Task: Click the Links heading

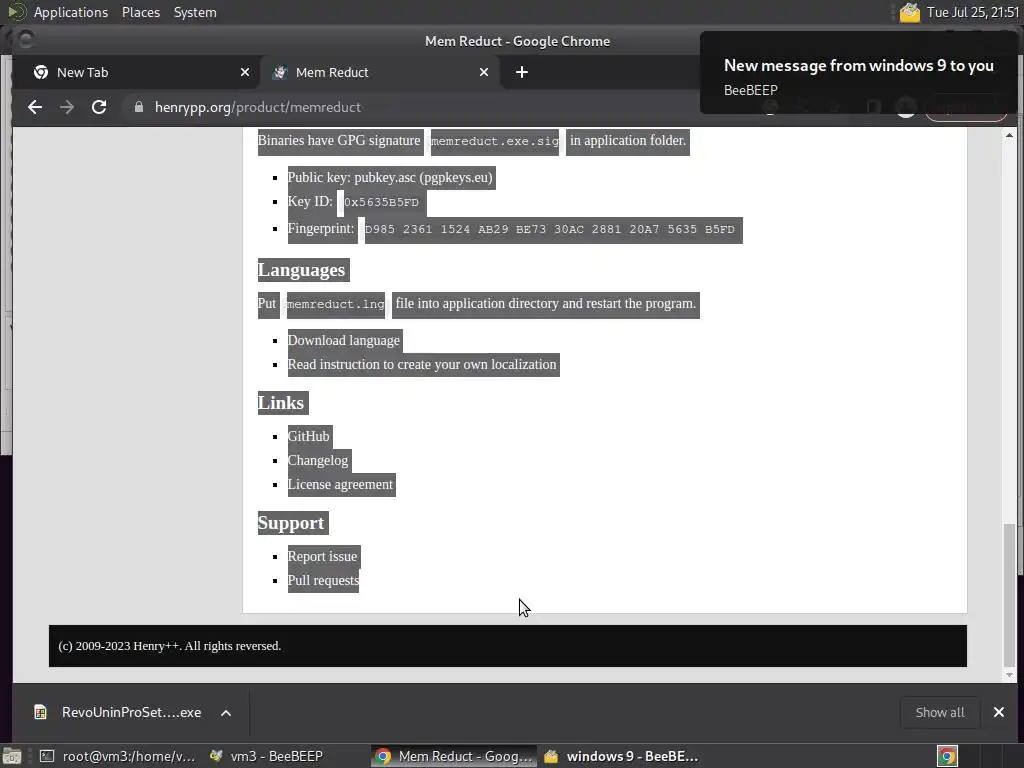Action: tap(281, 403)
